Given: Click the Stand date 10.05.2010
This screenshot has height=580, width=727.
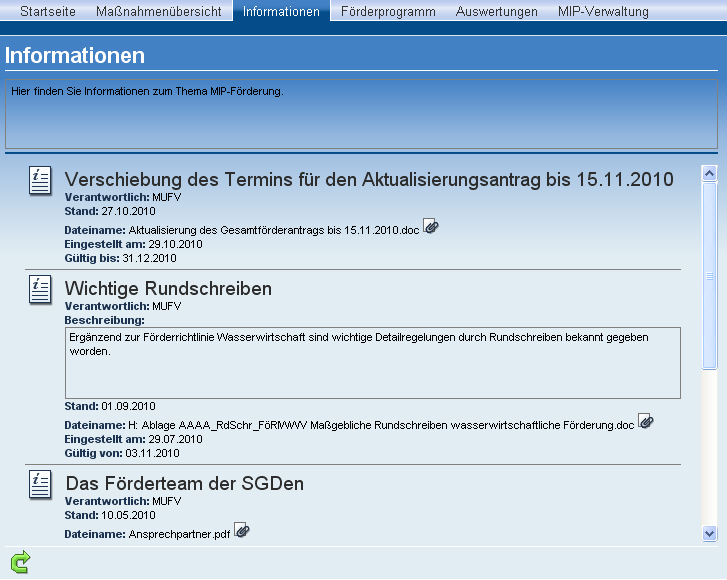Looking at the screenshot, I should pos(128,516).
